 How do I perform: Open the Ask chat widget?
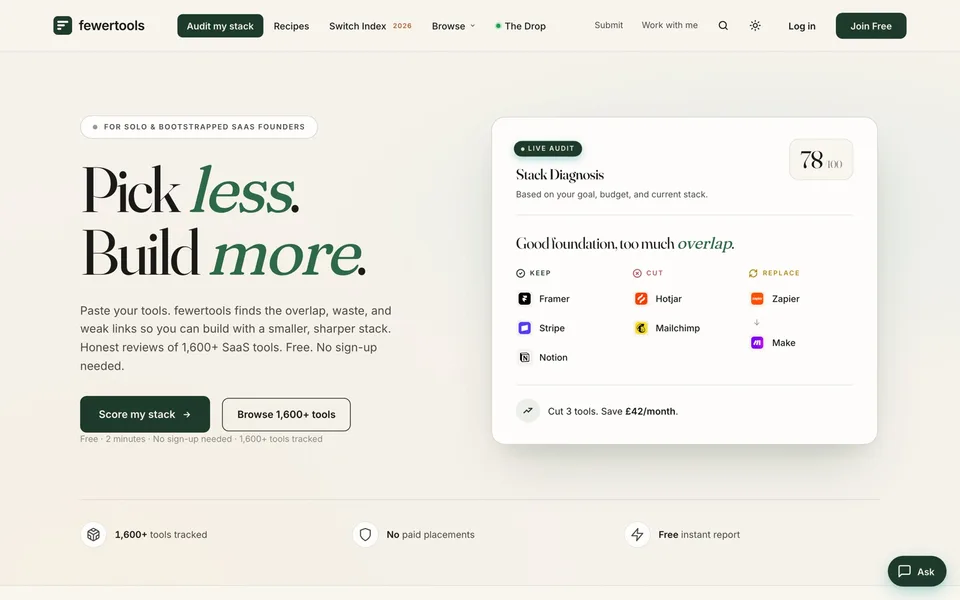click(x=917, y=571)
